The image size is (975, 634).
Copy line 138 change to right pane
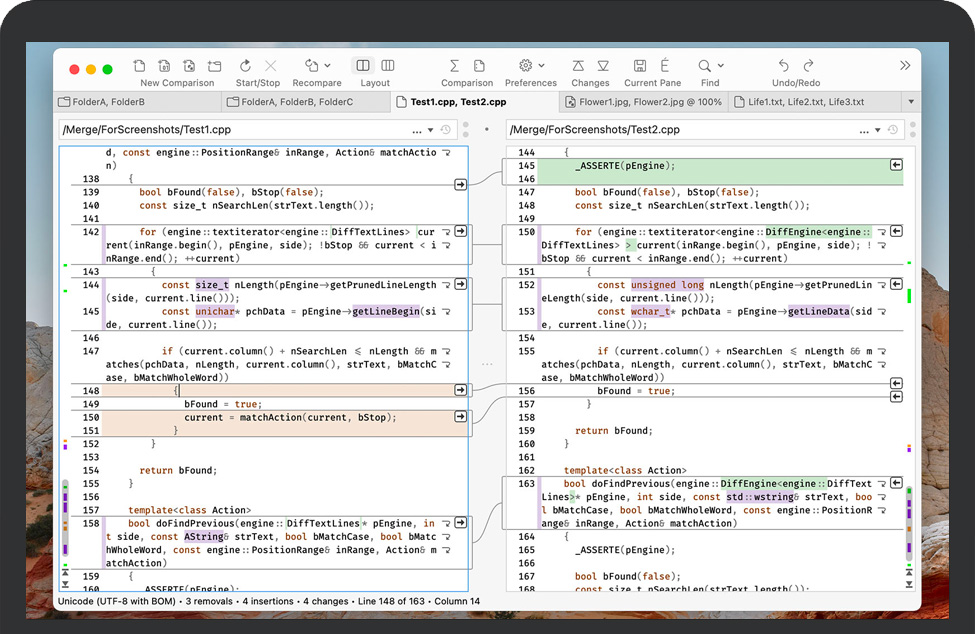pos(460,184)
